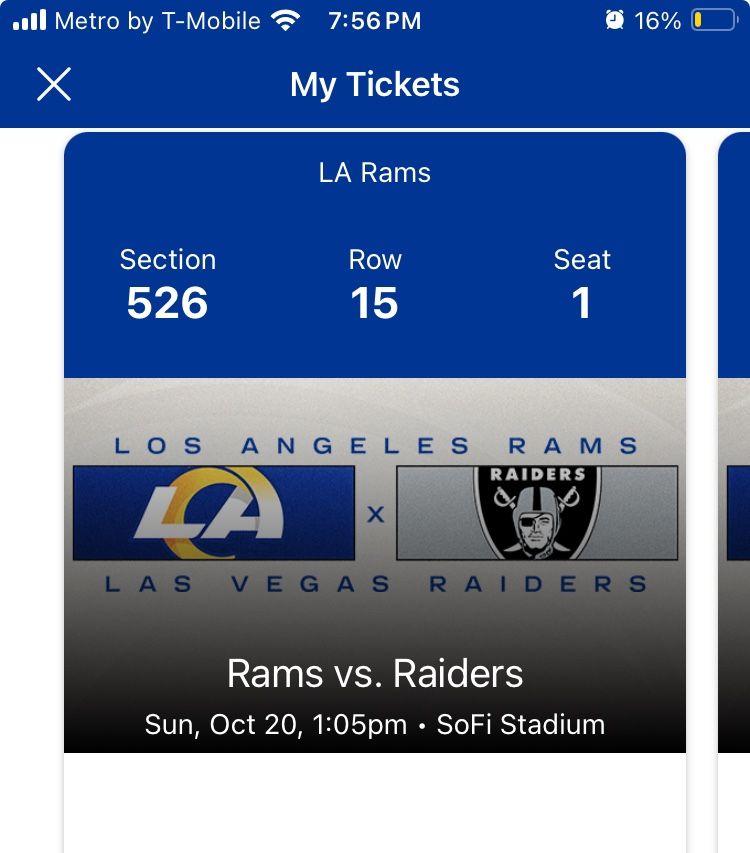Open the Rams vs. Raiders event details
Screen dimensions: 750x853
(x=374, y=674)
